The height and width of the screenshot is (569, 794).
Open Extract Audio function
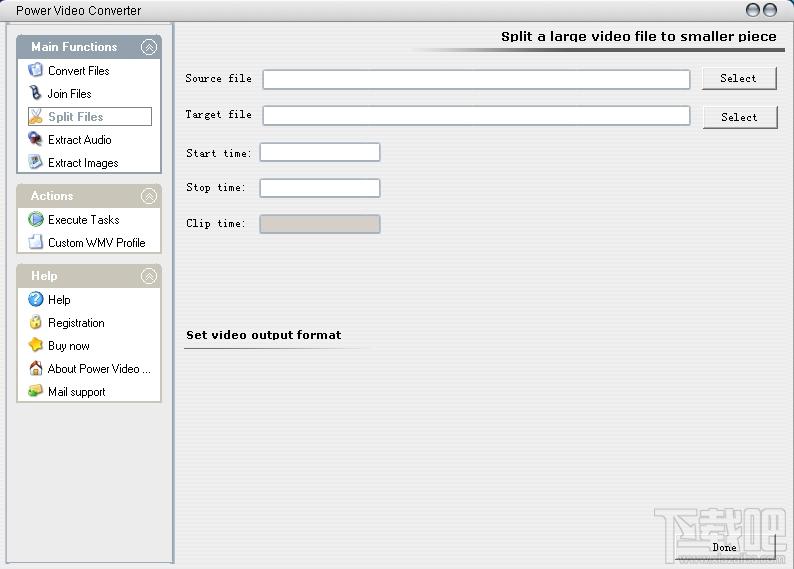pyautogui.click(x=80, y=140)
